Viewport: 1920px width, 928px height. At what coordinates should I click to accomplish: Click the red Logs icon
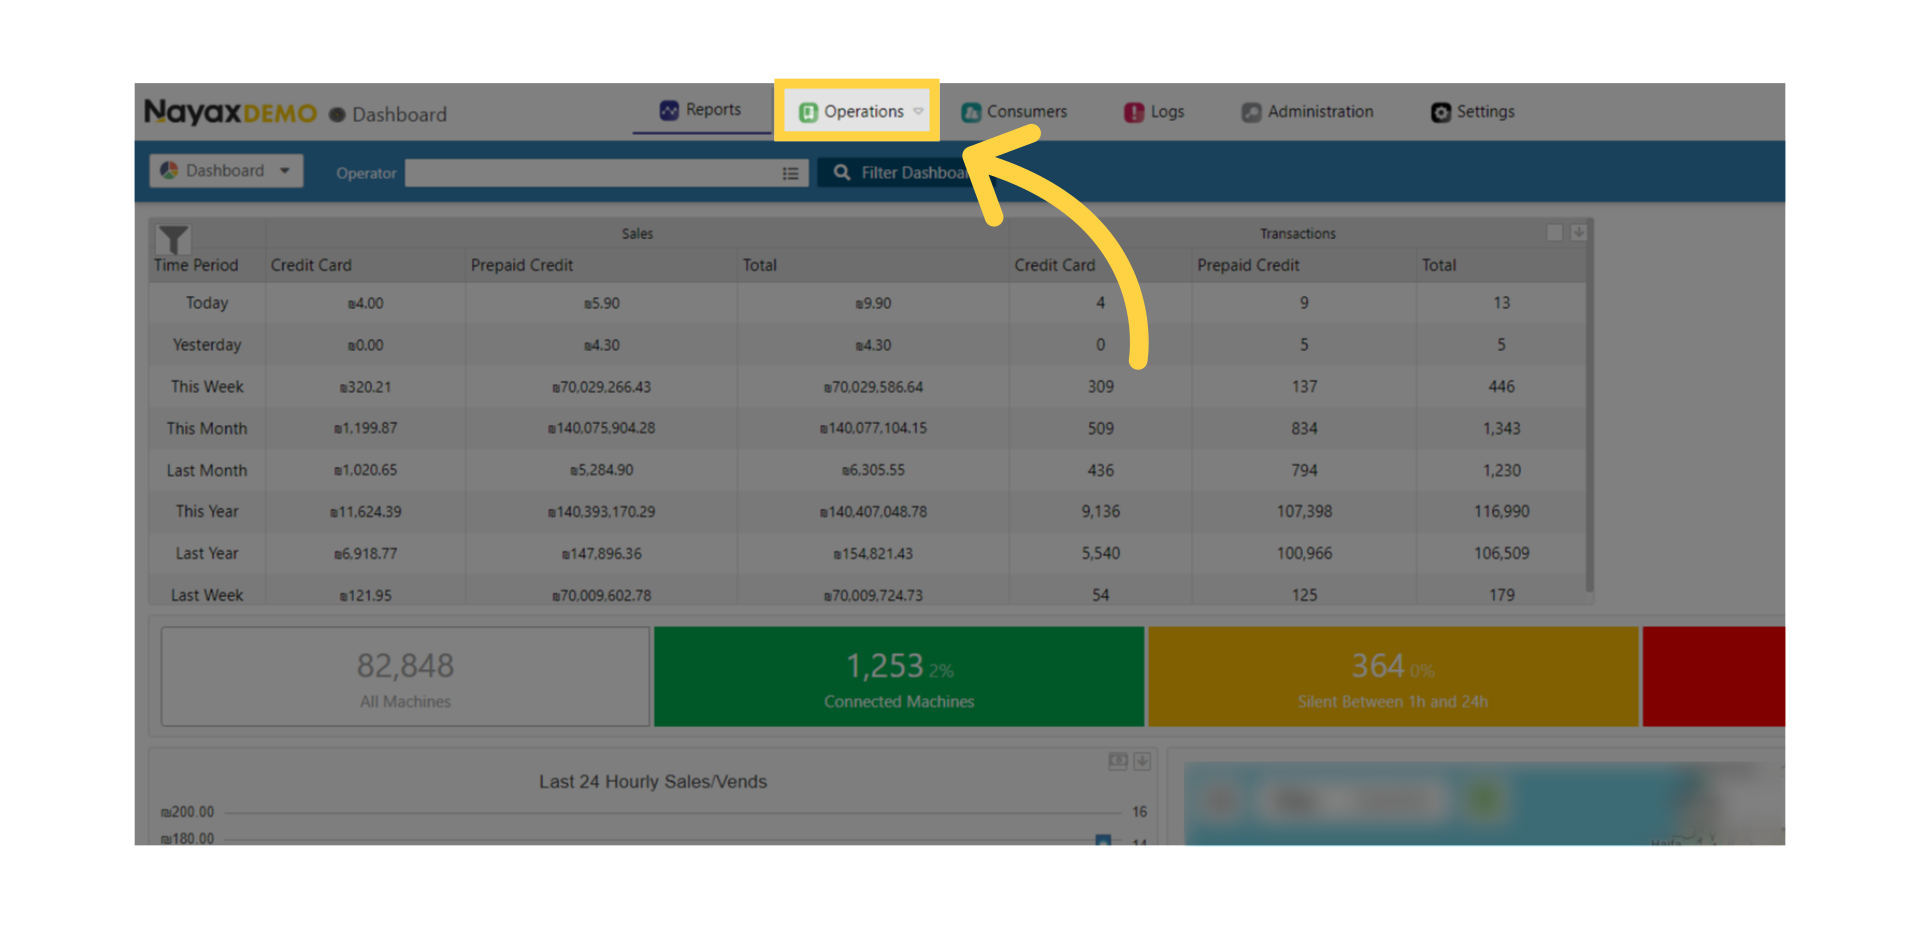click(x=1134, y=113)
